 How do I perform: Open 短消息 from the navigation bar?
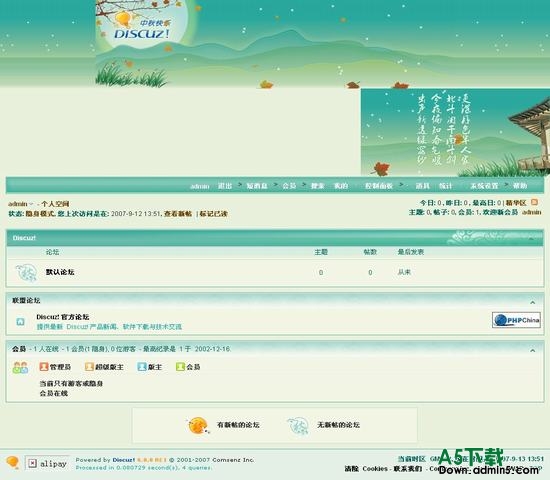point(257,186)
